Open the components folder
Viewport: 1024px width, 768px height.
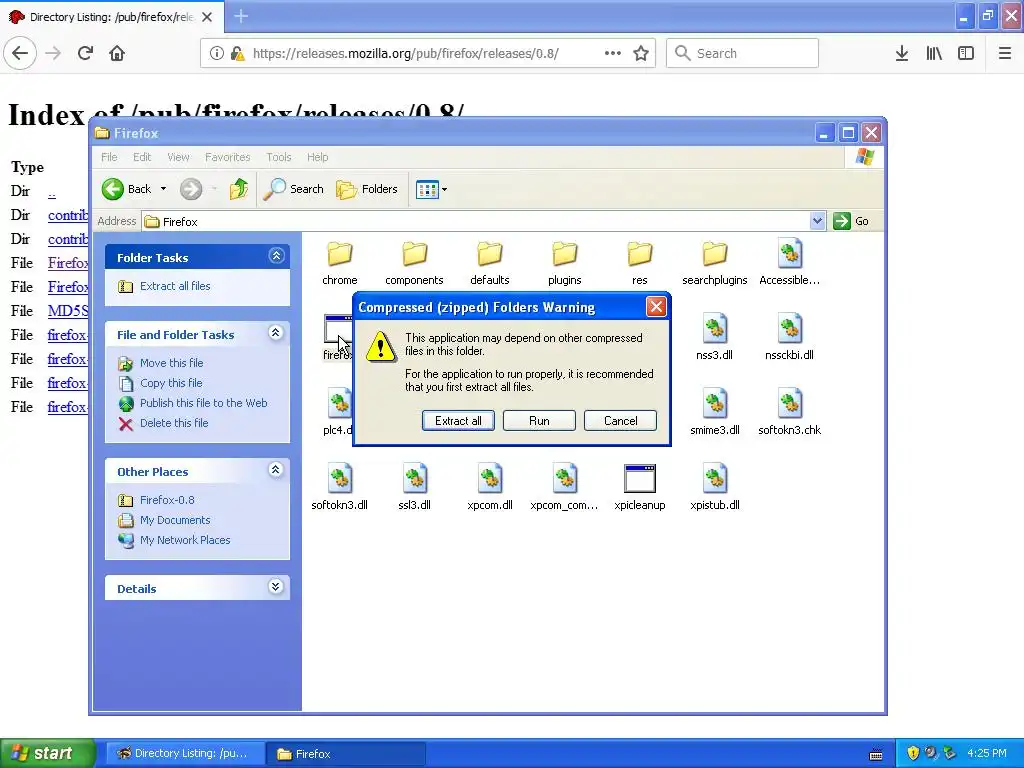click(414, 263)
